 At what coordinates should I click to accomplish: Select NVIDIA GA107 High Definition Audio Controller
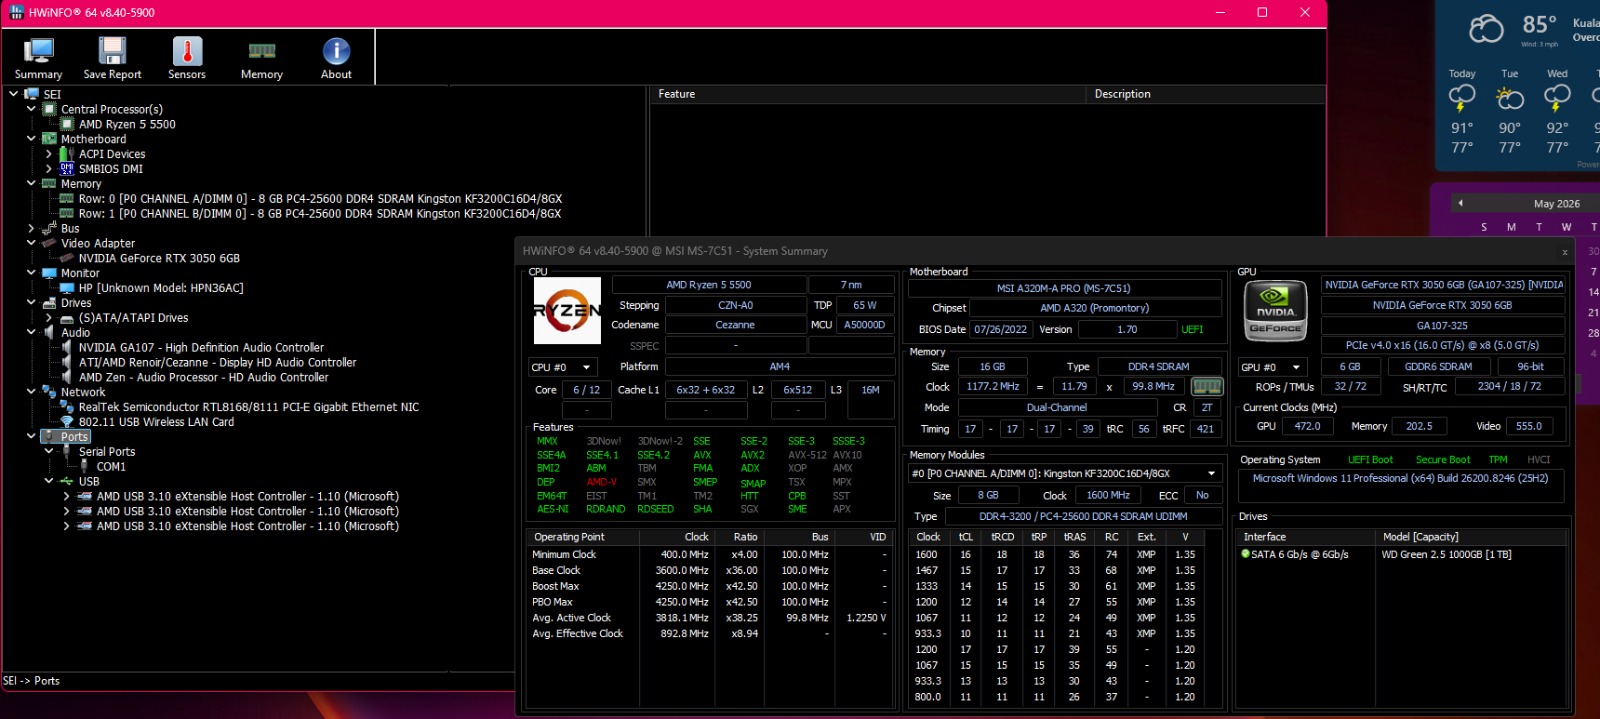[x=201, y=348]
